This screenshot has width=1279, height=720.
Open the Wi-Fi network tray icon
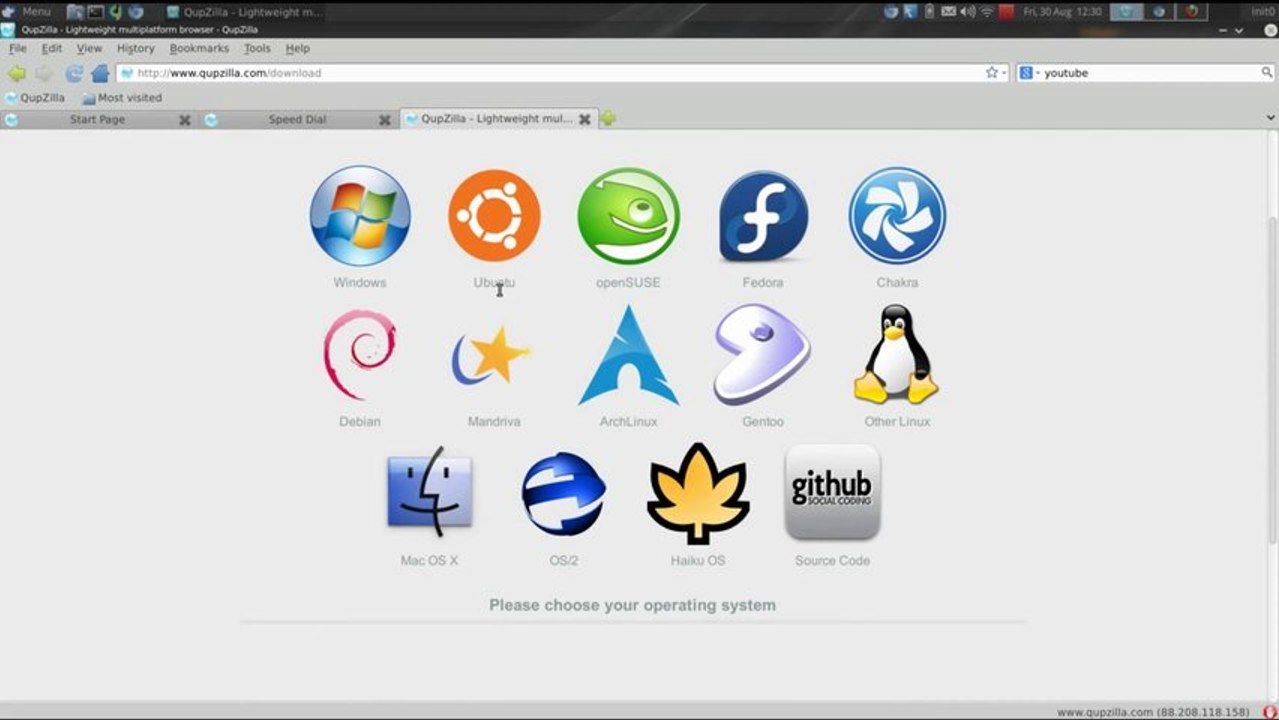pos(986,12)
